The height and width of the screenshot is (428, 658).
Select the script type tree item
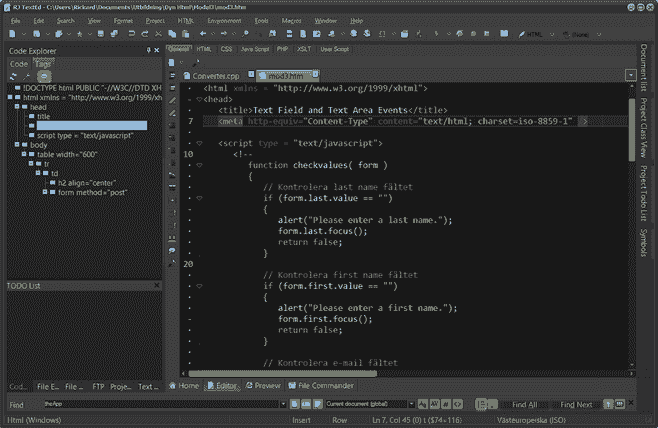tap(85, 136)
